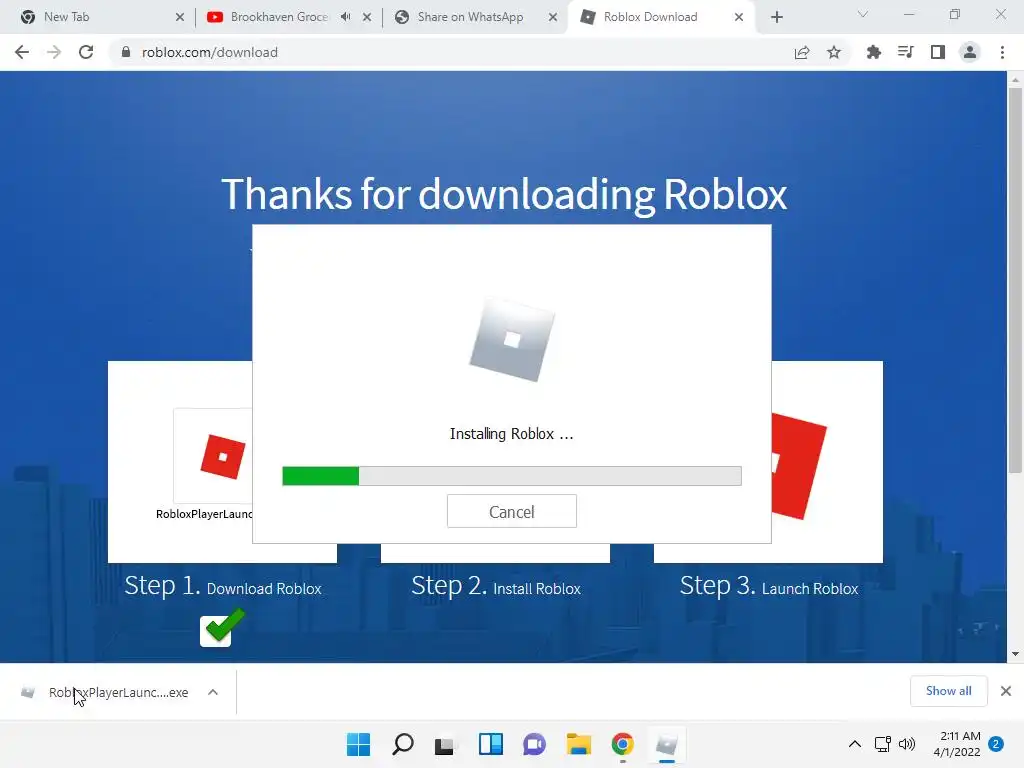
Task: Close the Roblox Download tab
Action: [739, 18]
